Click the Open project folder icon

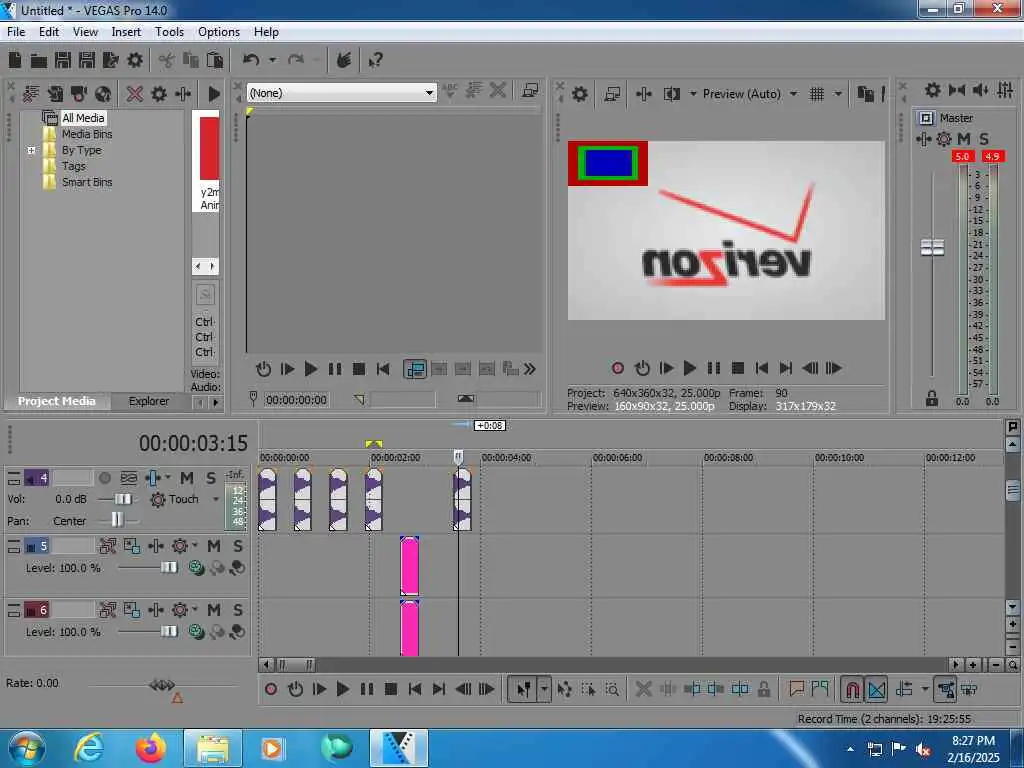click(x=39, y=61)
